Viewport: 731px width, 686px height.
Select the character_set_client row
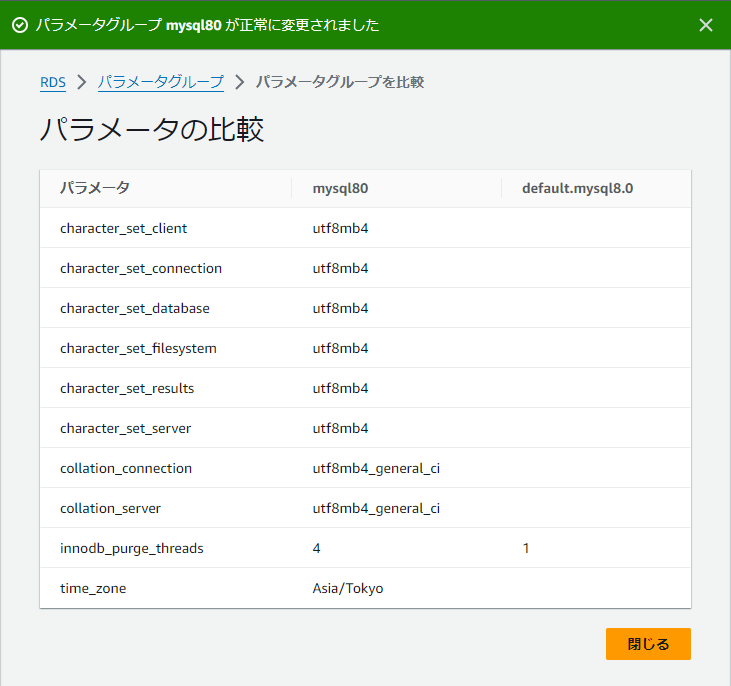pos(366,228)
